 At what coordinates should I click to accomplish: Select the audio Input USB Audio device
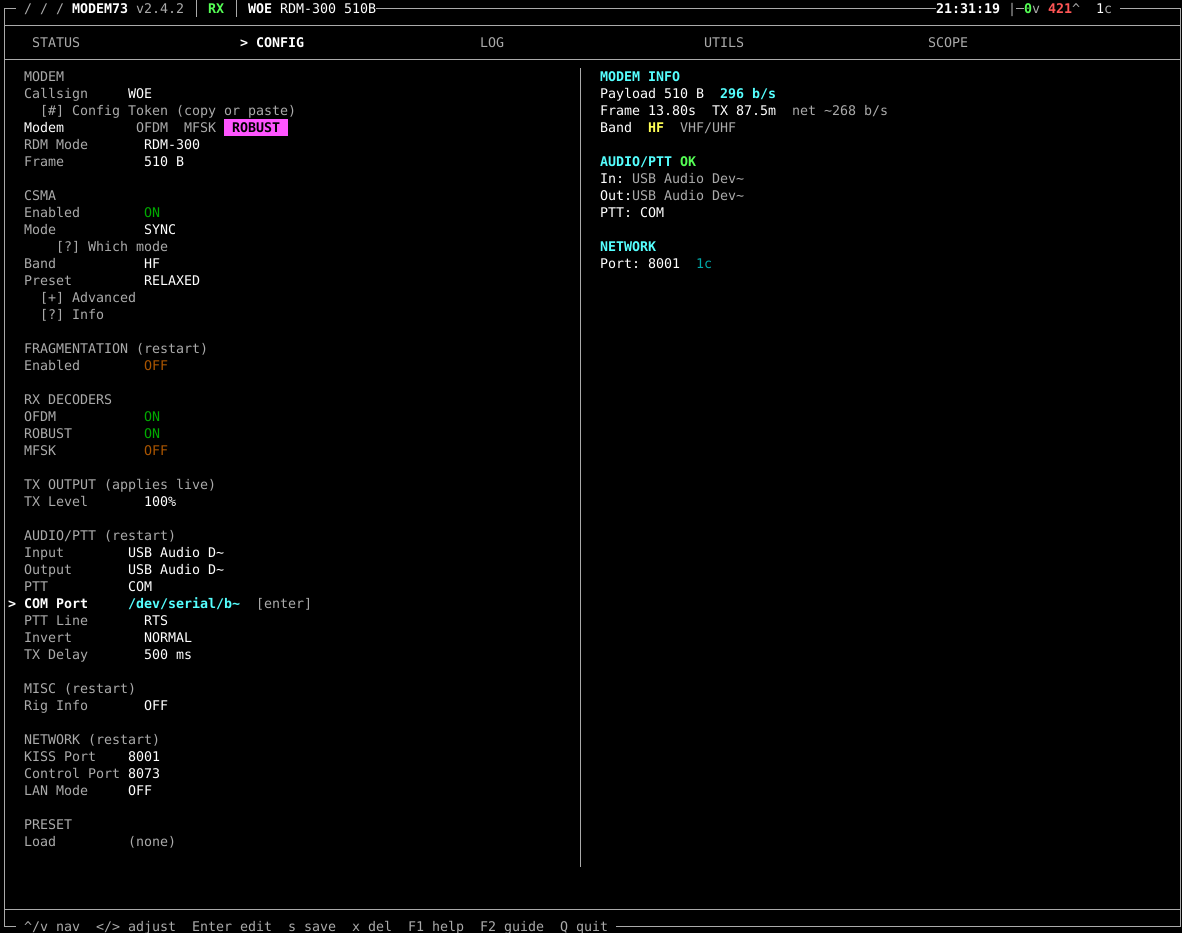point(176,553)
